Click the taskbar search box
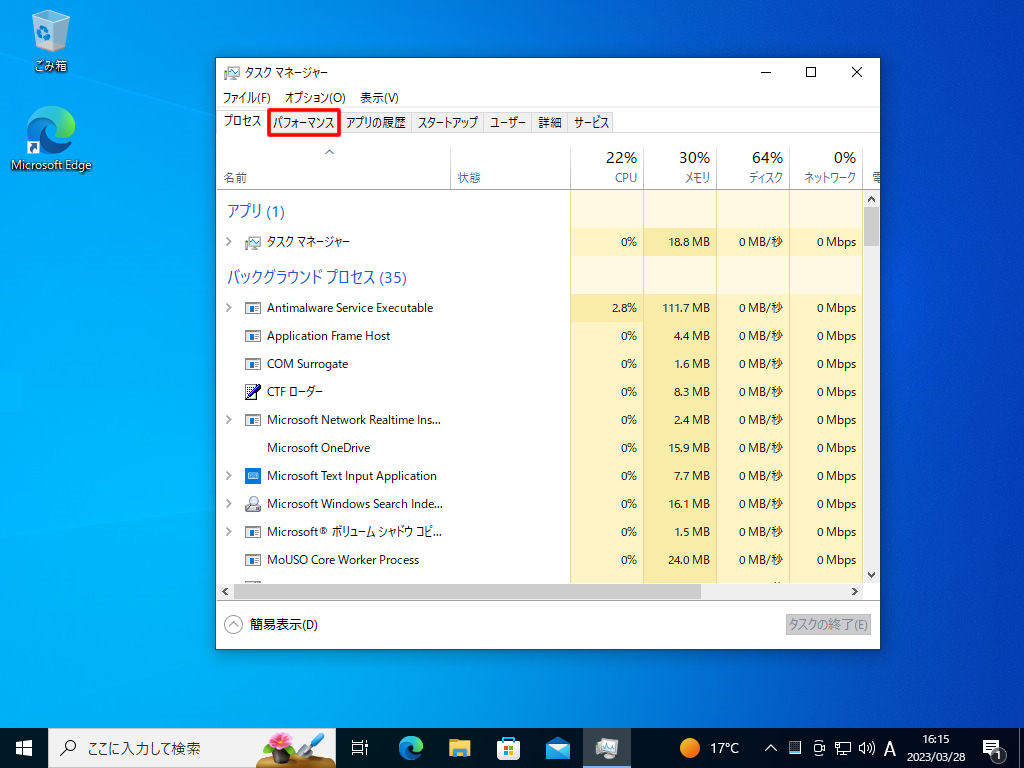 pyautogui.click(x=192, y=748)
